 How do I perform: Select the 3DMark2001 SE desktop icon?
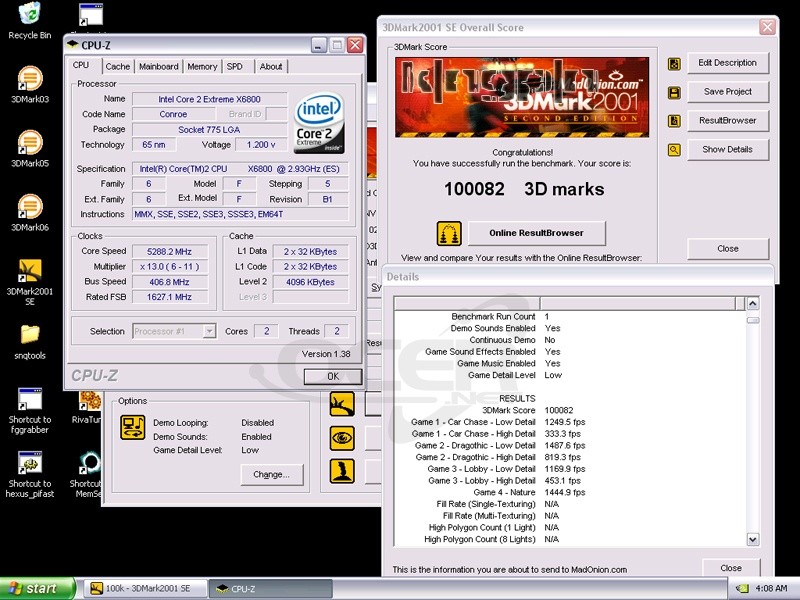click(30, 271)
